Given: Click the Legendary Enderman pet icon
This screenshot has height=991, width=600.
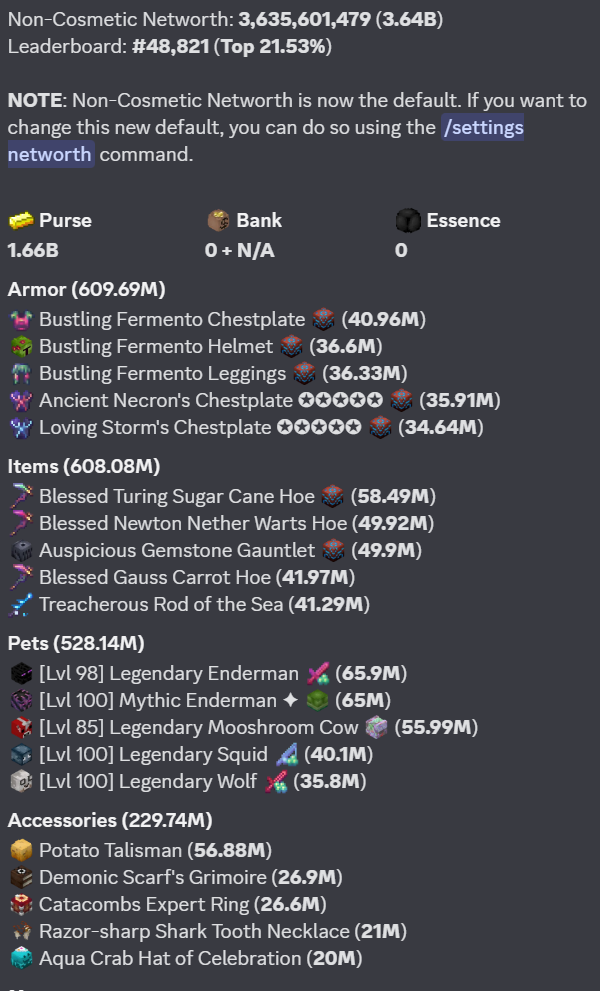Looking at the screenshot, I should (x=21, y=674).
